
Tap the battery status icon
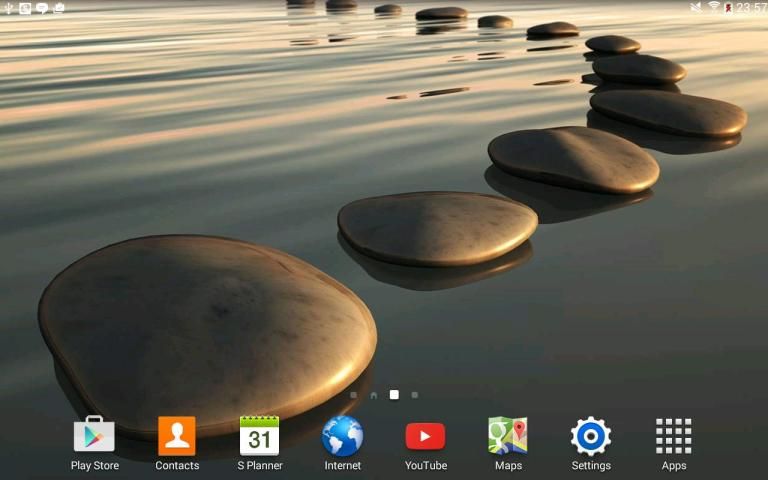(729, 8)
